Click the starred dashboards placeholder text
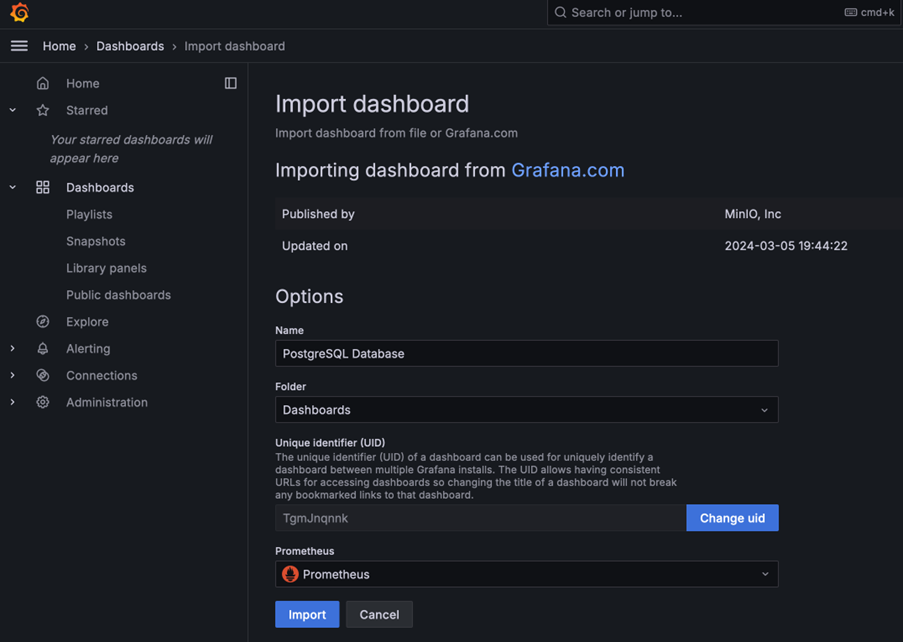The width and height of the screenshot is (903, 642). [x=131, y=149]
